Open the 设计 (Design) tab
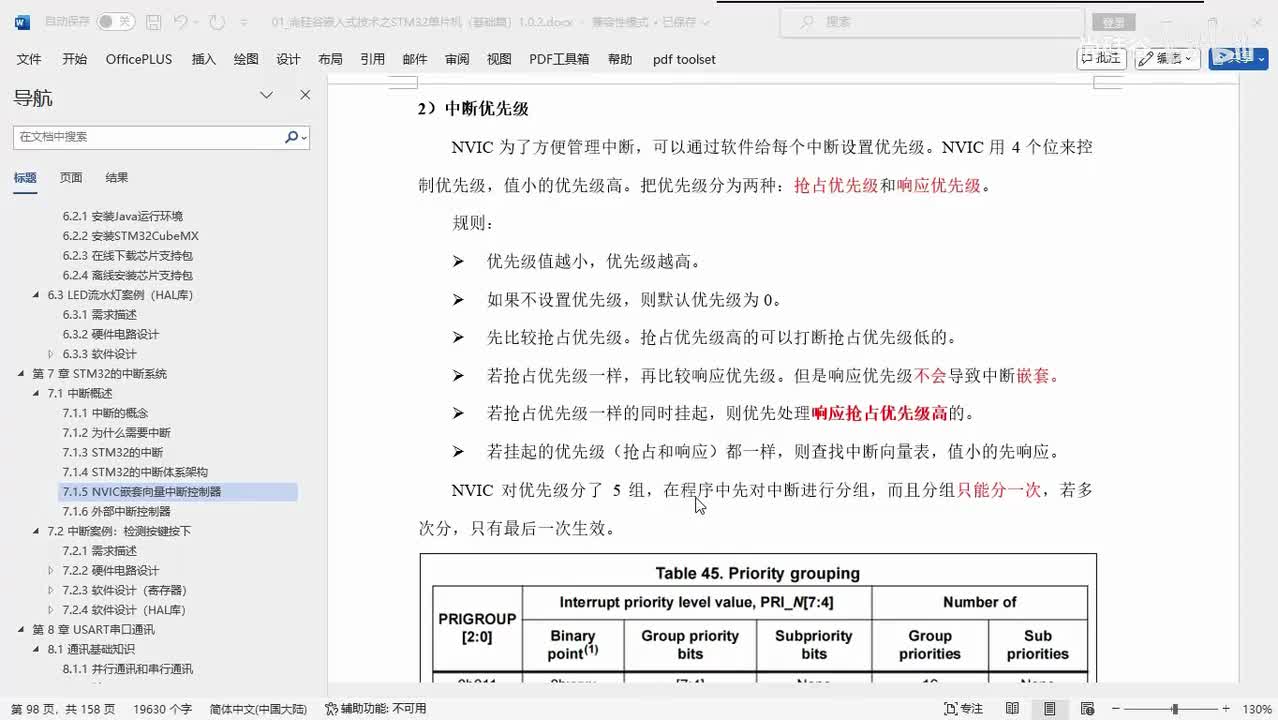The image size is (1278, 720). 288,59
